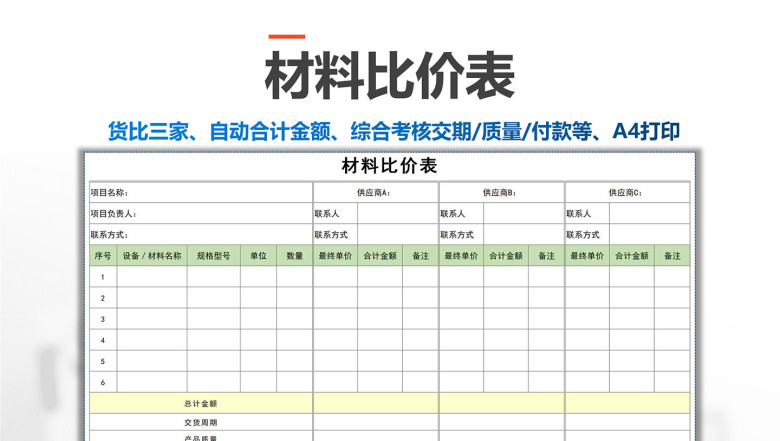780x441 pixels.
Task: Select the 数量 column header
Action: coord(295,256)
